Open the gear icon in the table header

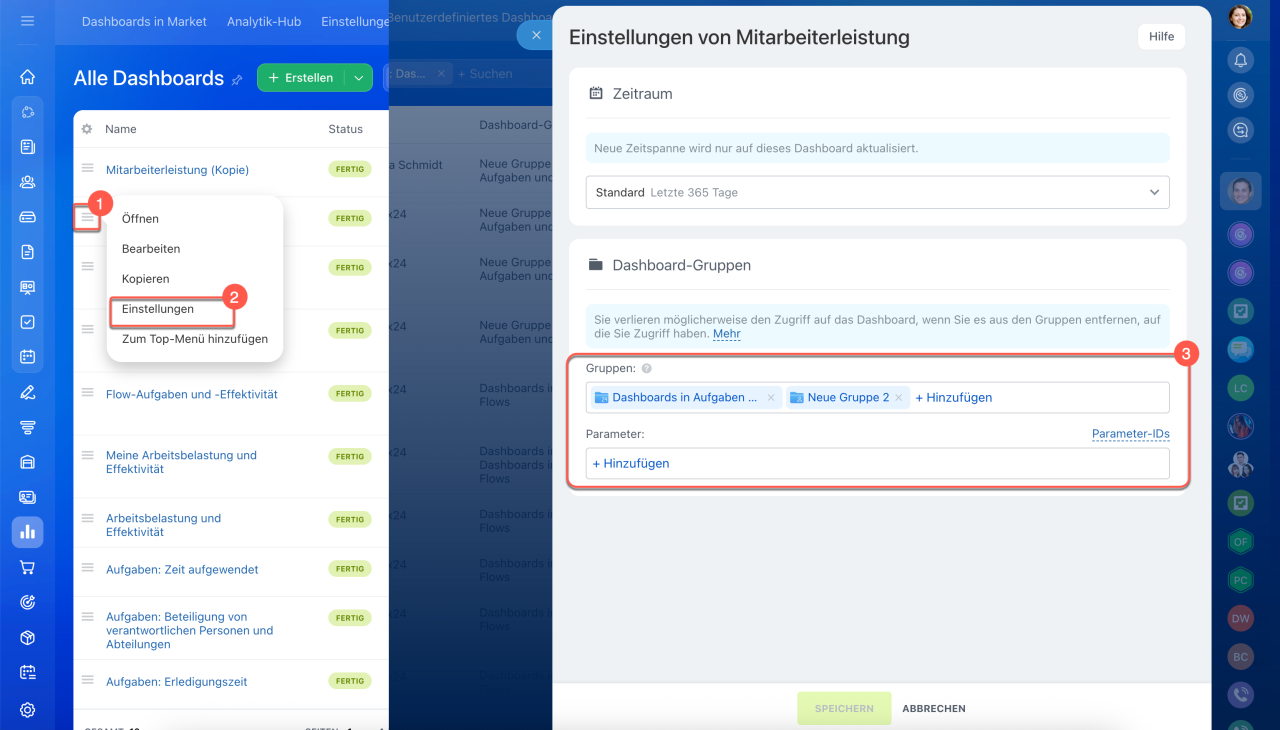pos(87,129)
